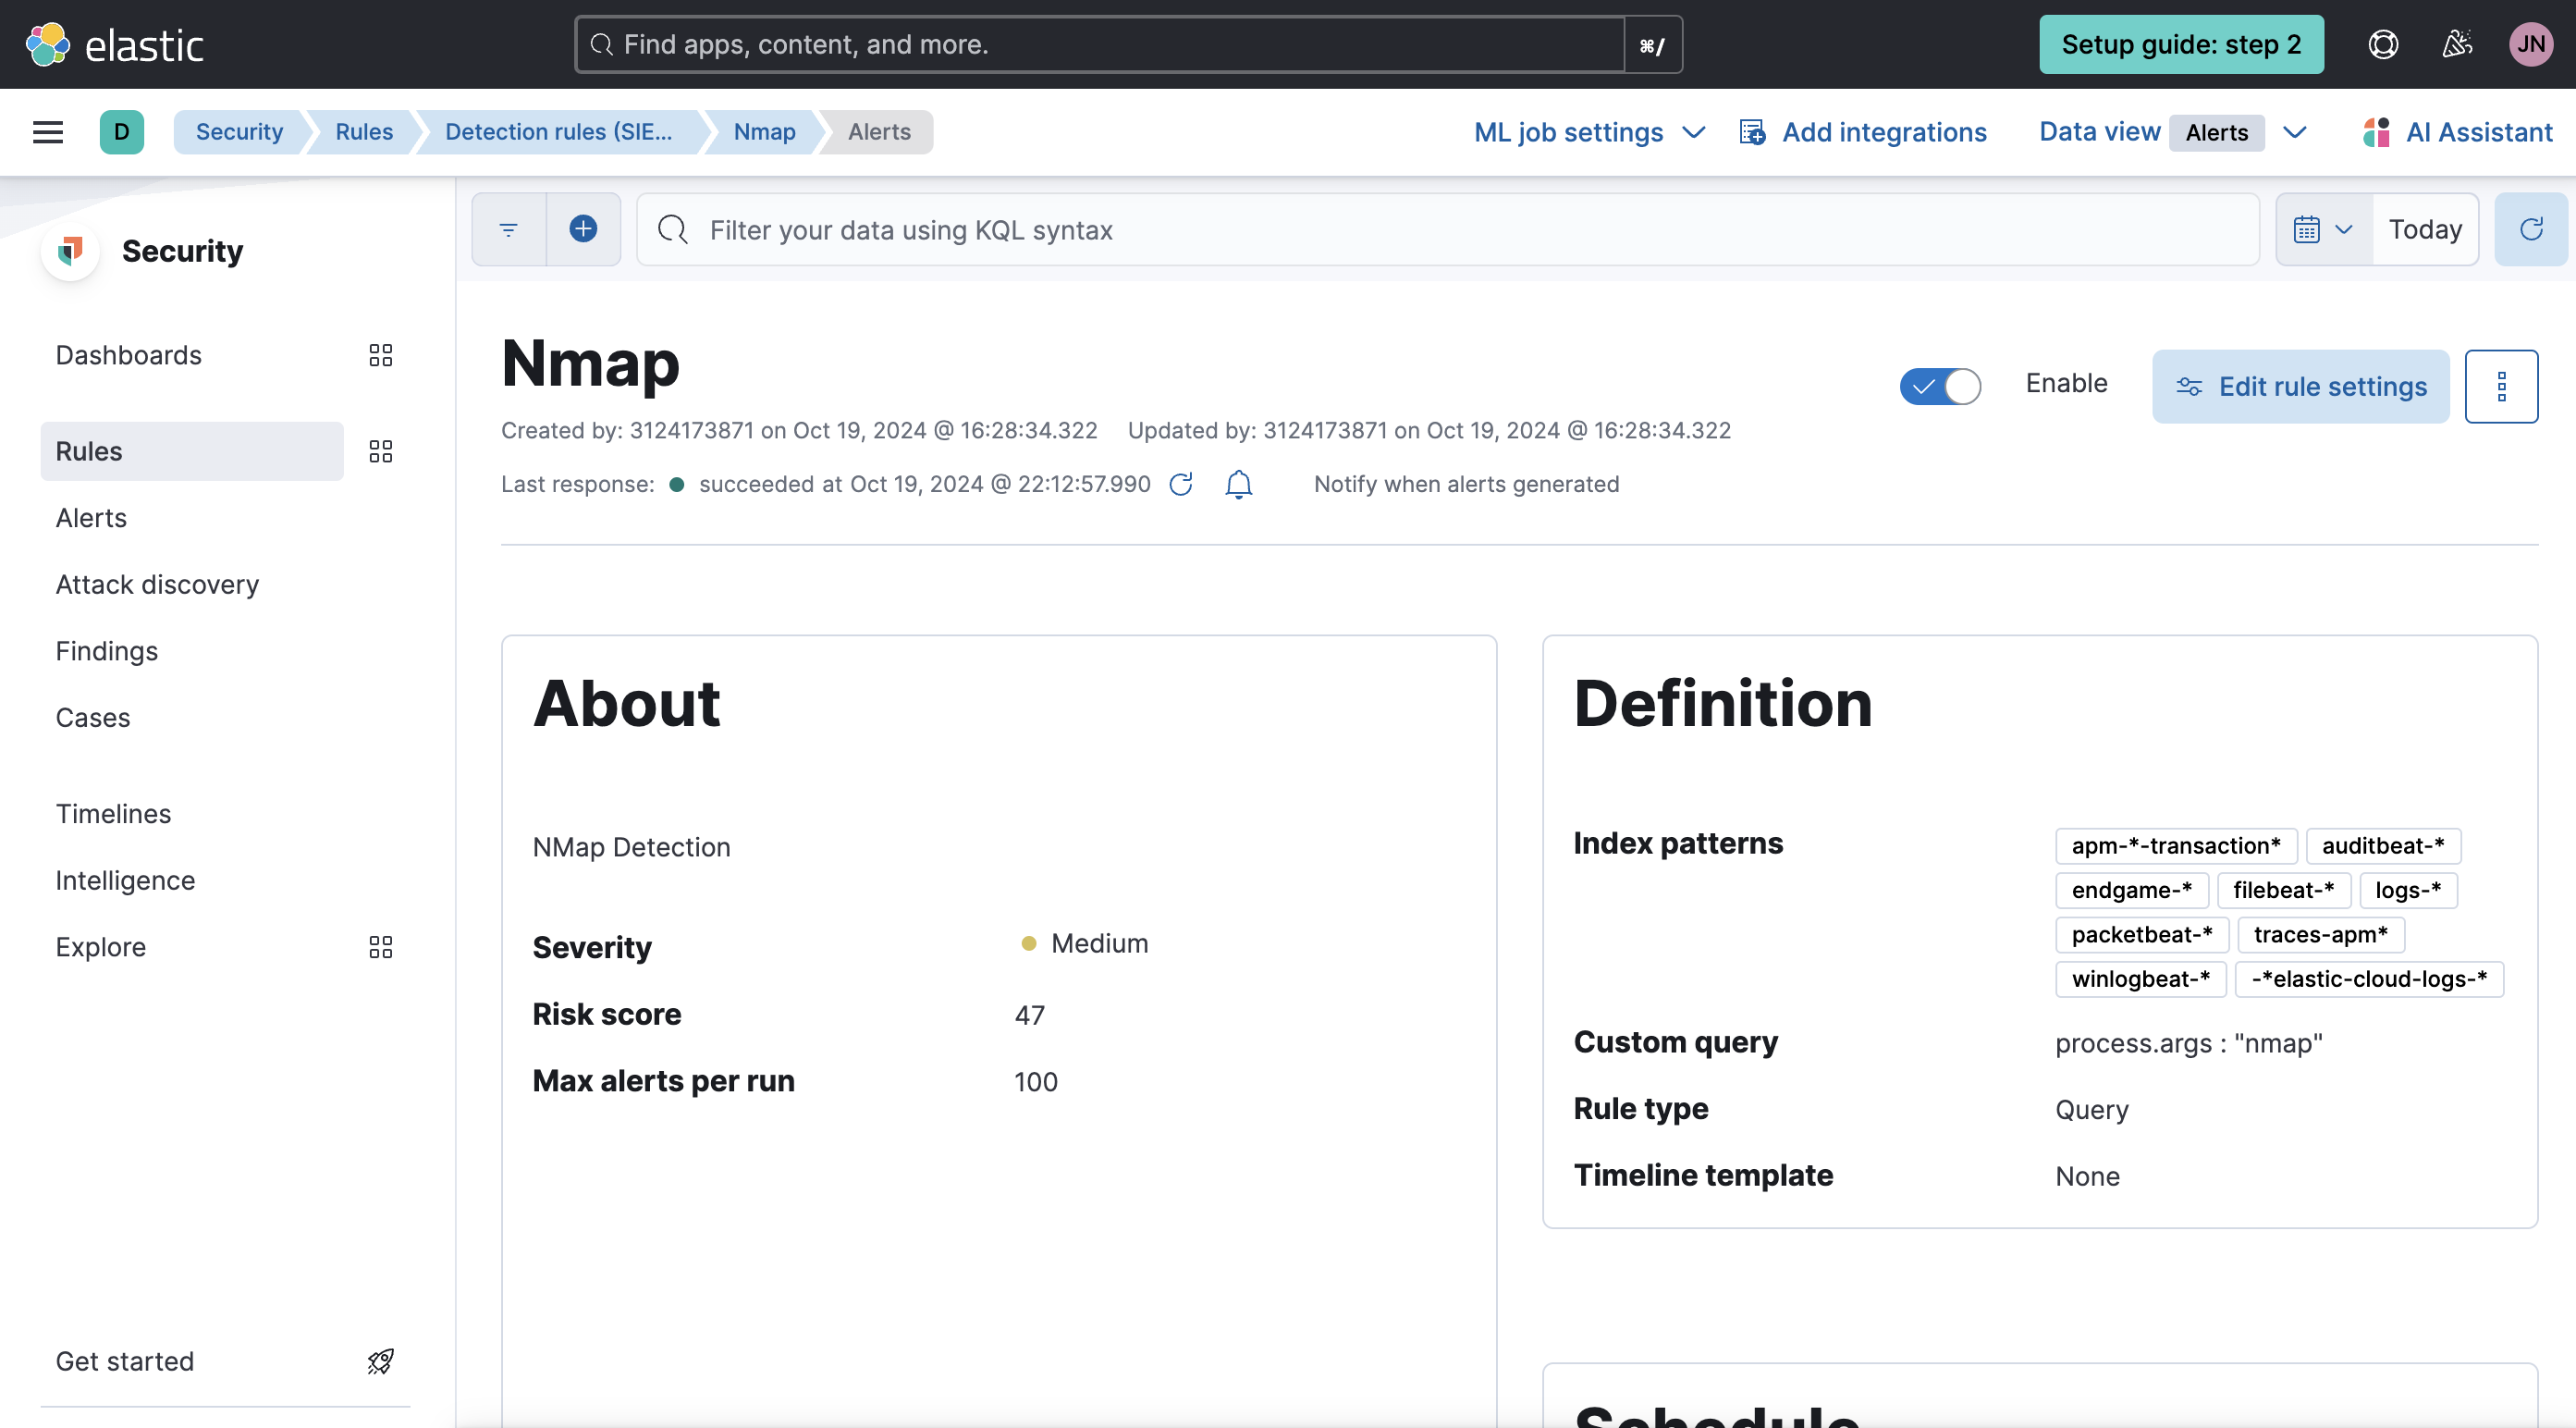Refresh the last response status icon
The width and height of the screenshot is (2576, 1428).
coord(1181,484)
